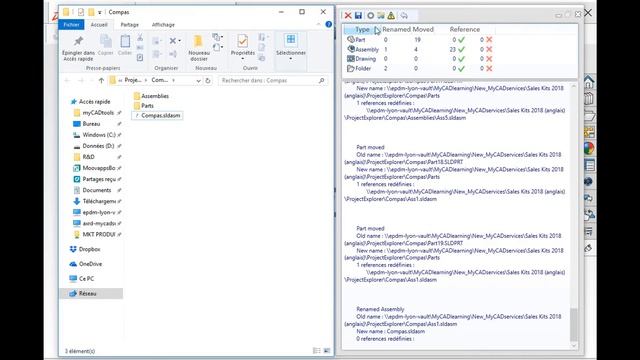Viewport: 640px width, 360px height.
Task: Click Épingler dans Accès rapide pin icon
Action: coord(78,41)
